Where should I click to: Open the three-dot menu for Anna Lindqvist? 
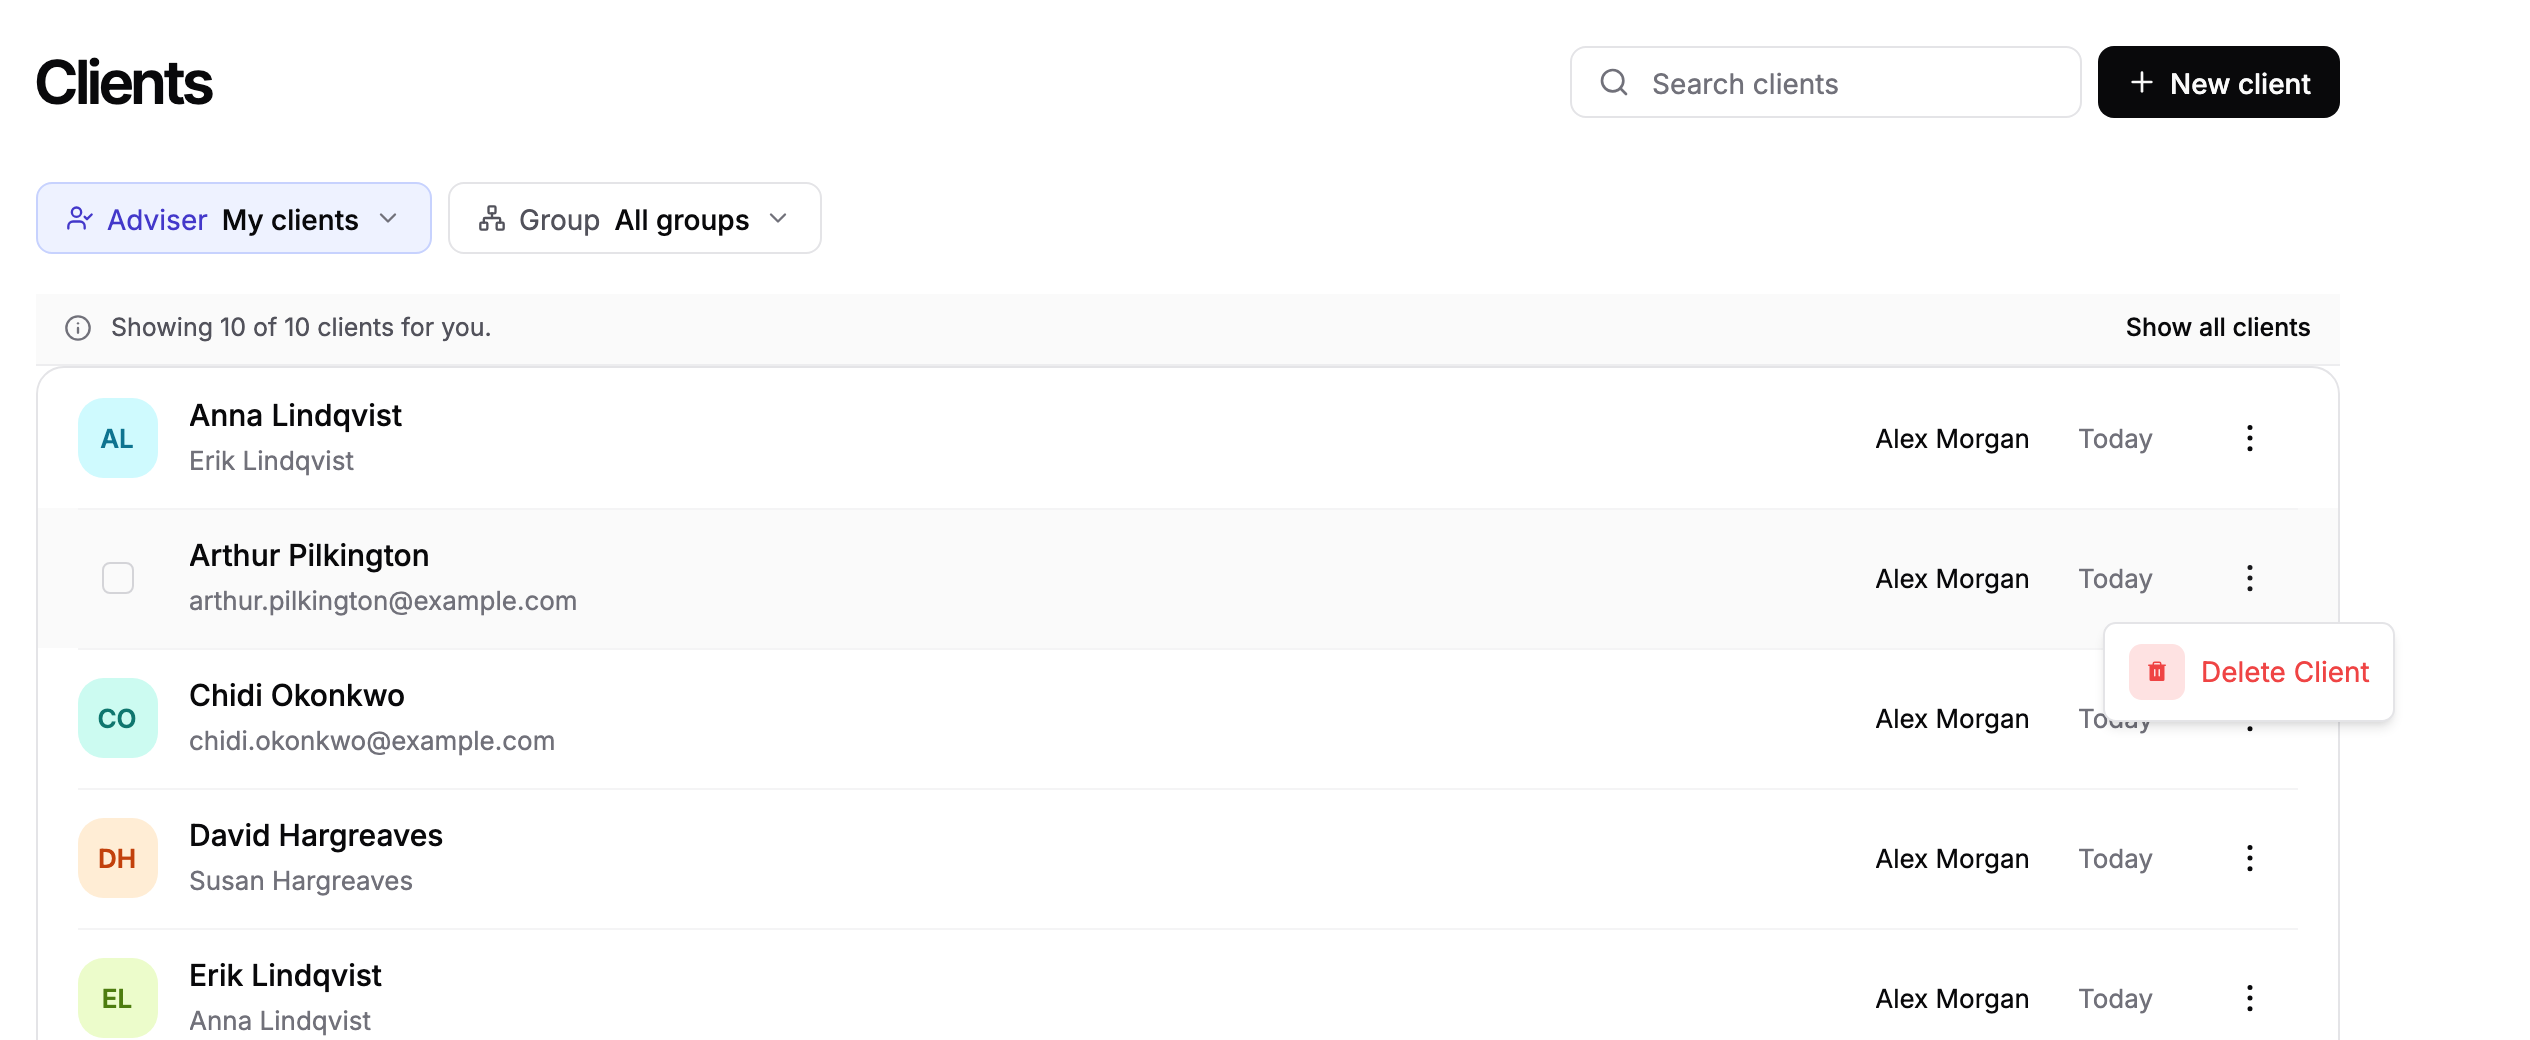(2249, 438)
